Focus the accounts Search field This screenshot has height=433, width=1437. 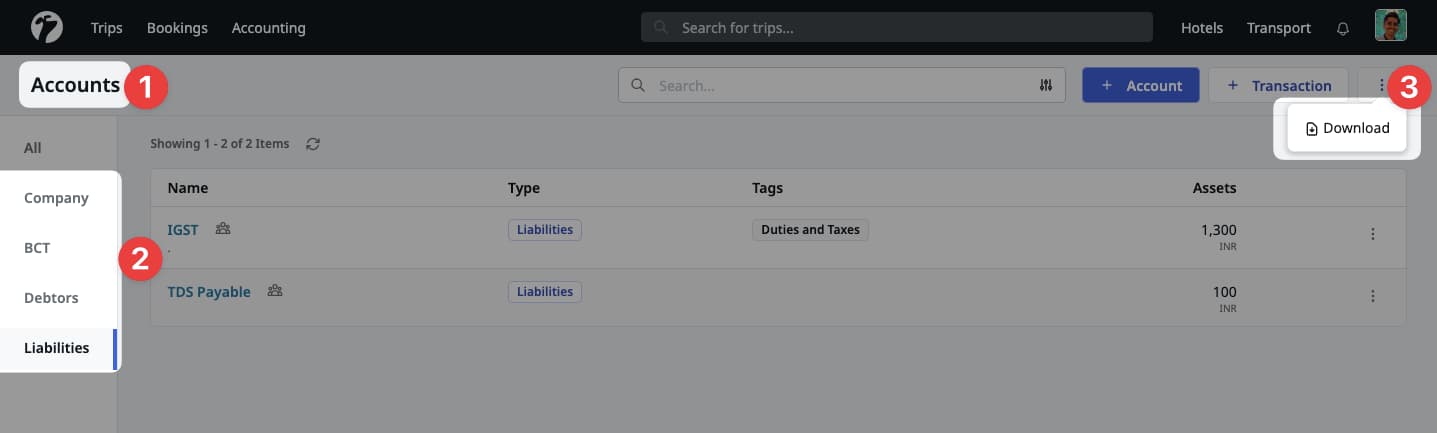coord(840,86)
